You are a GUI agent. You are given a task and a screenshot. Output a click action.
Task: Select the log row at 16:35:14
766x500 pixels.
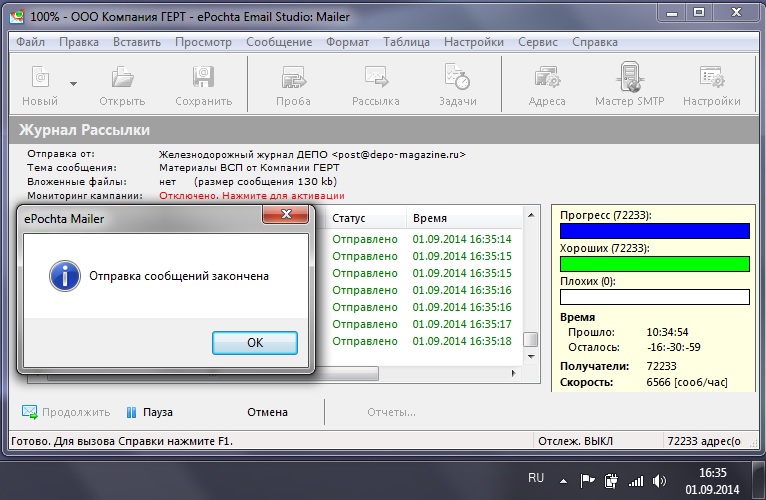422,239
